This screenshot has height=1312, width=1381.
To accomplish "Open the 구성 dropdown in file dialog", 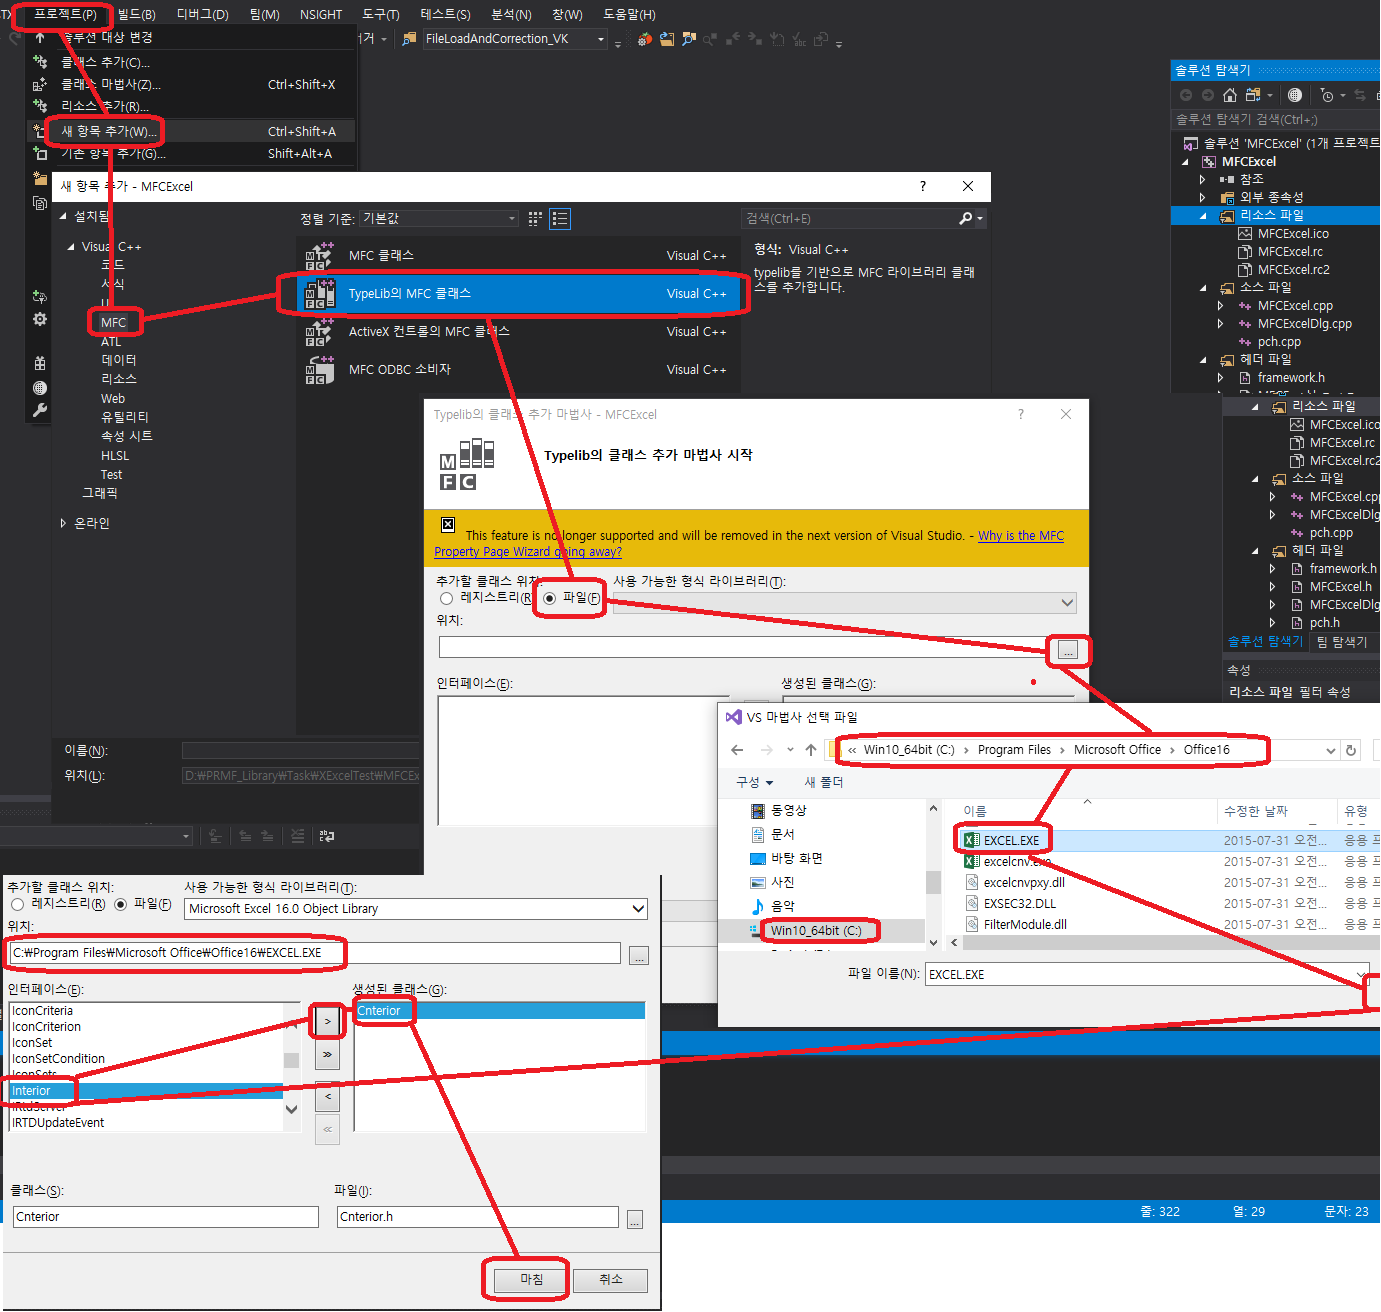I will click(x=755, y=783).
